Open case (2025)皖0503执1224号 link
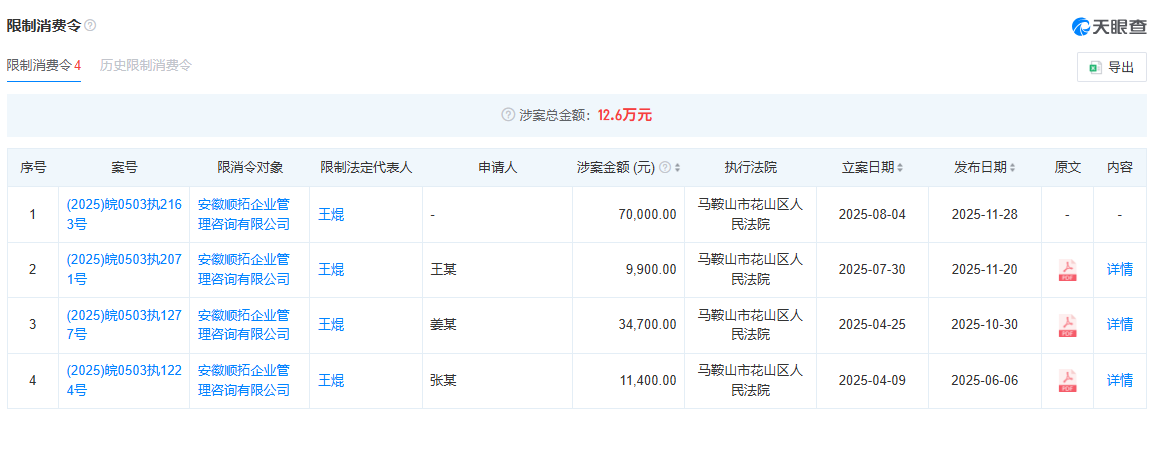Screen dimensions: 1155x455 (123, 380)
